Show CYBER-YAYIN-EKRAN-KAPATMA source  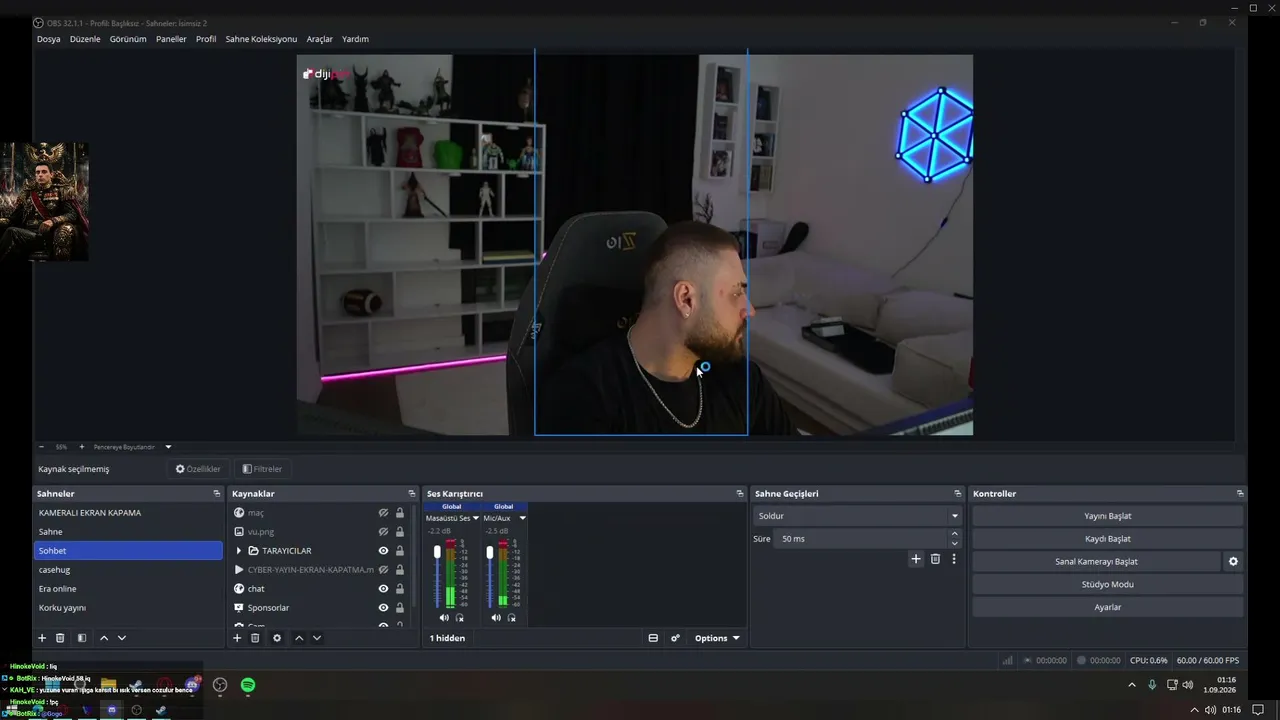coord(383,570)
